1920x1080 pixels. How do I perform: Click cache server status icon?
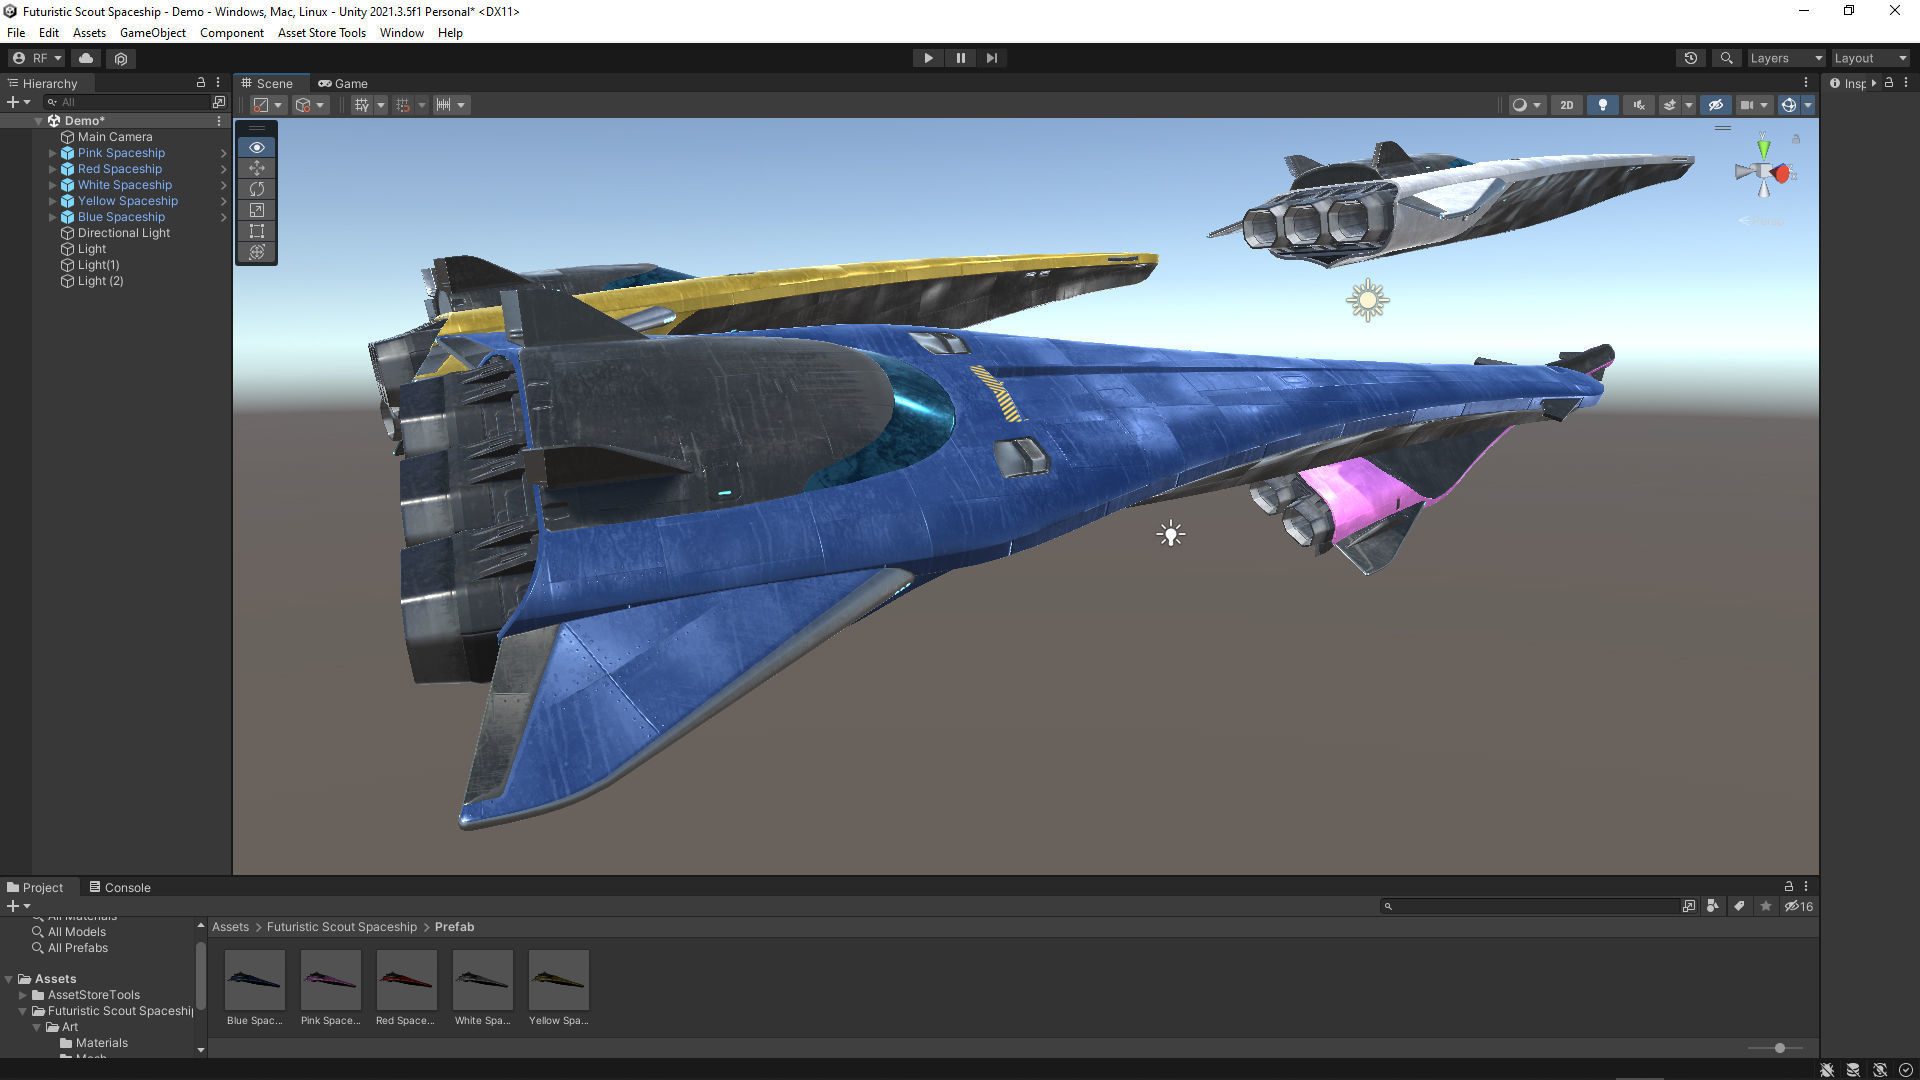(x=1853, y=1070)
